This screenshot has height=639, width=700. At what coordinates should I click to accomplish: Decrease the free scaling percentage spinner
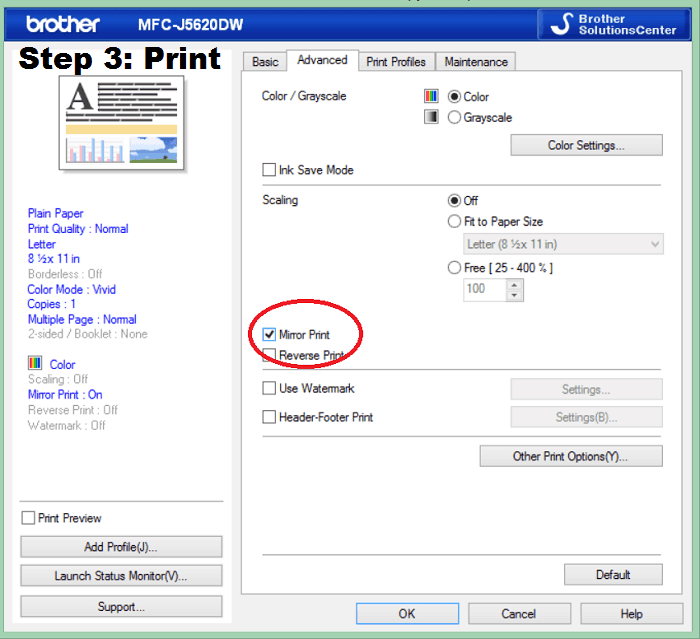(514, 296)
